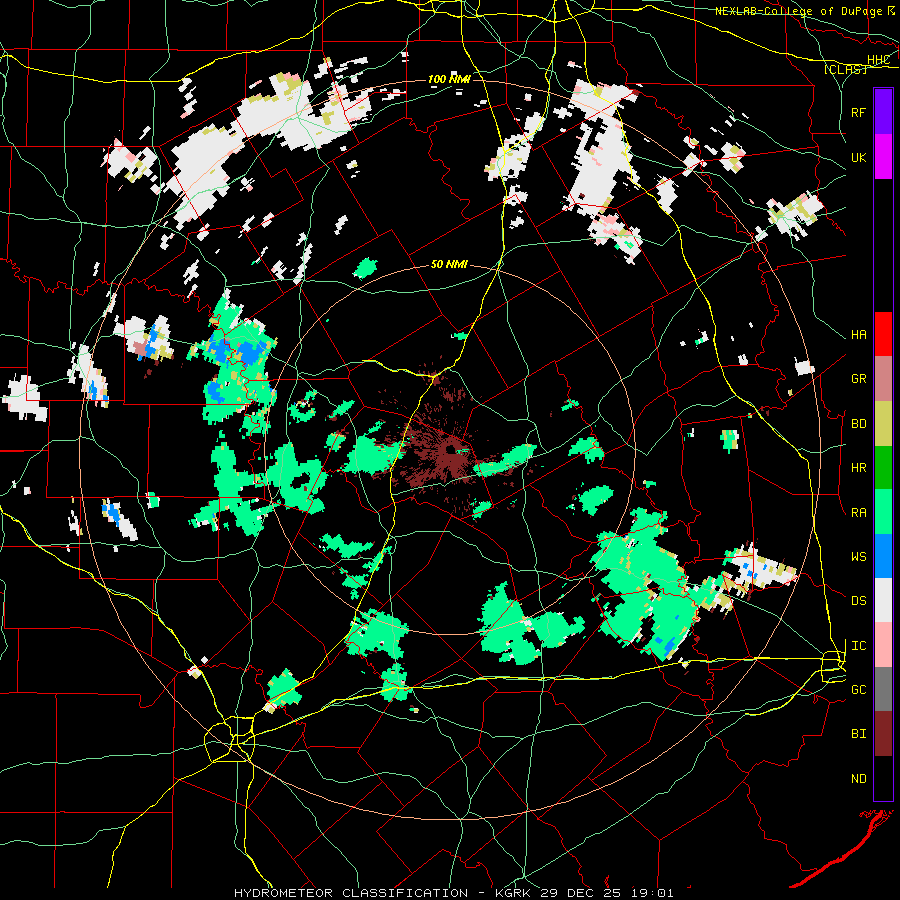Click the RF legend label
This screenshot has width=900, height=900.
858,112
